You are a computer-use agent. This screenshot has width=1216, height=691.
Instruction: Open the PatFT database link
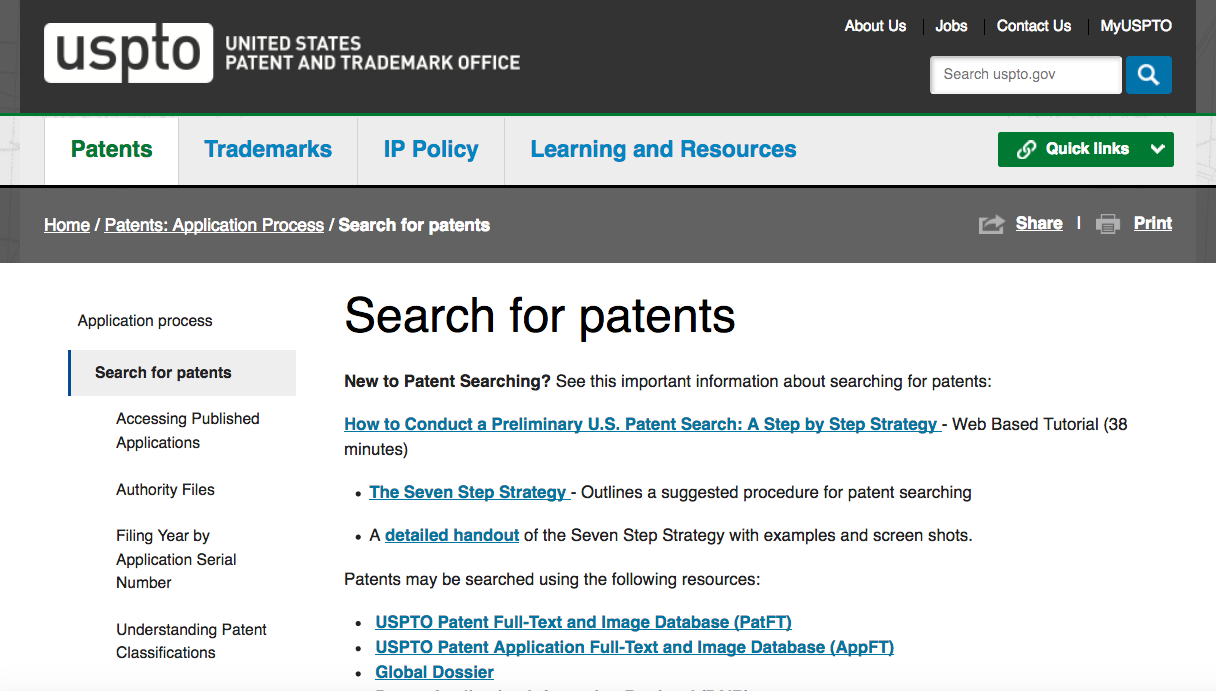583,622
